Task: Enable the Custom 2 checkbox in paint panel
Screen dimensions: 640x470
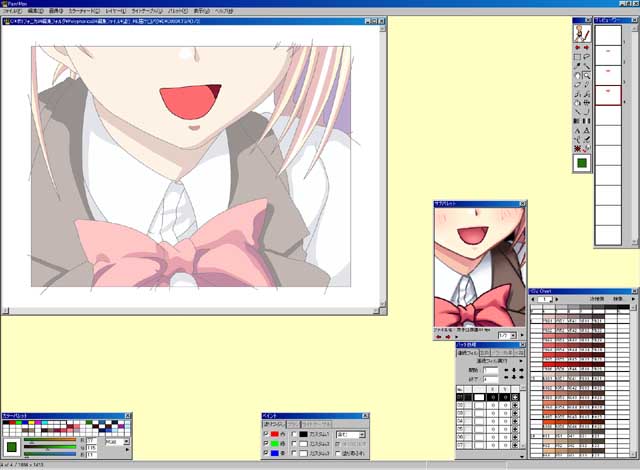Action: point(294,443)
